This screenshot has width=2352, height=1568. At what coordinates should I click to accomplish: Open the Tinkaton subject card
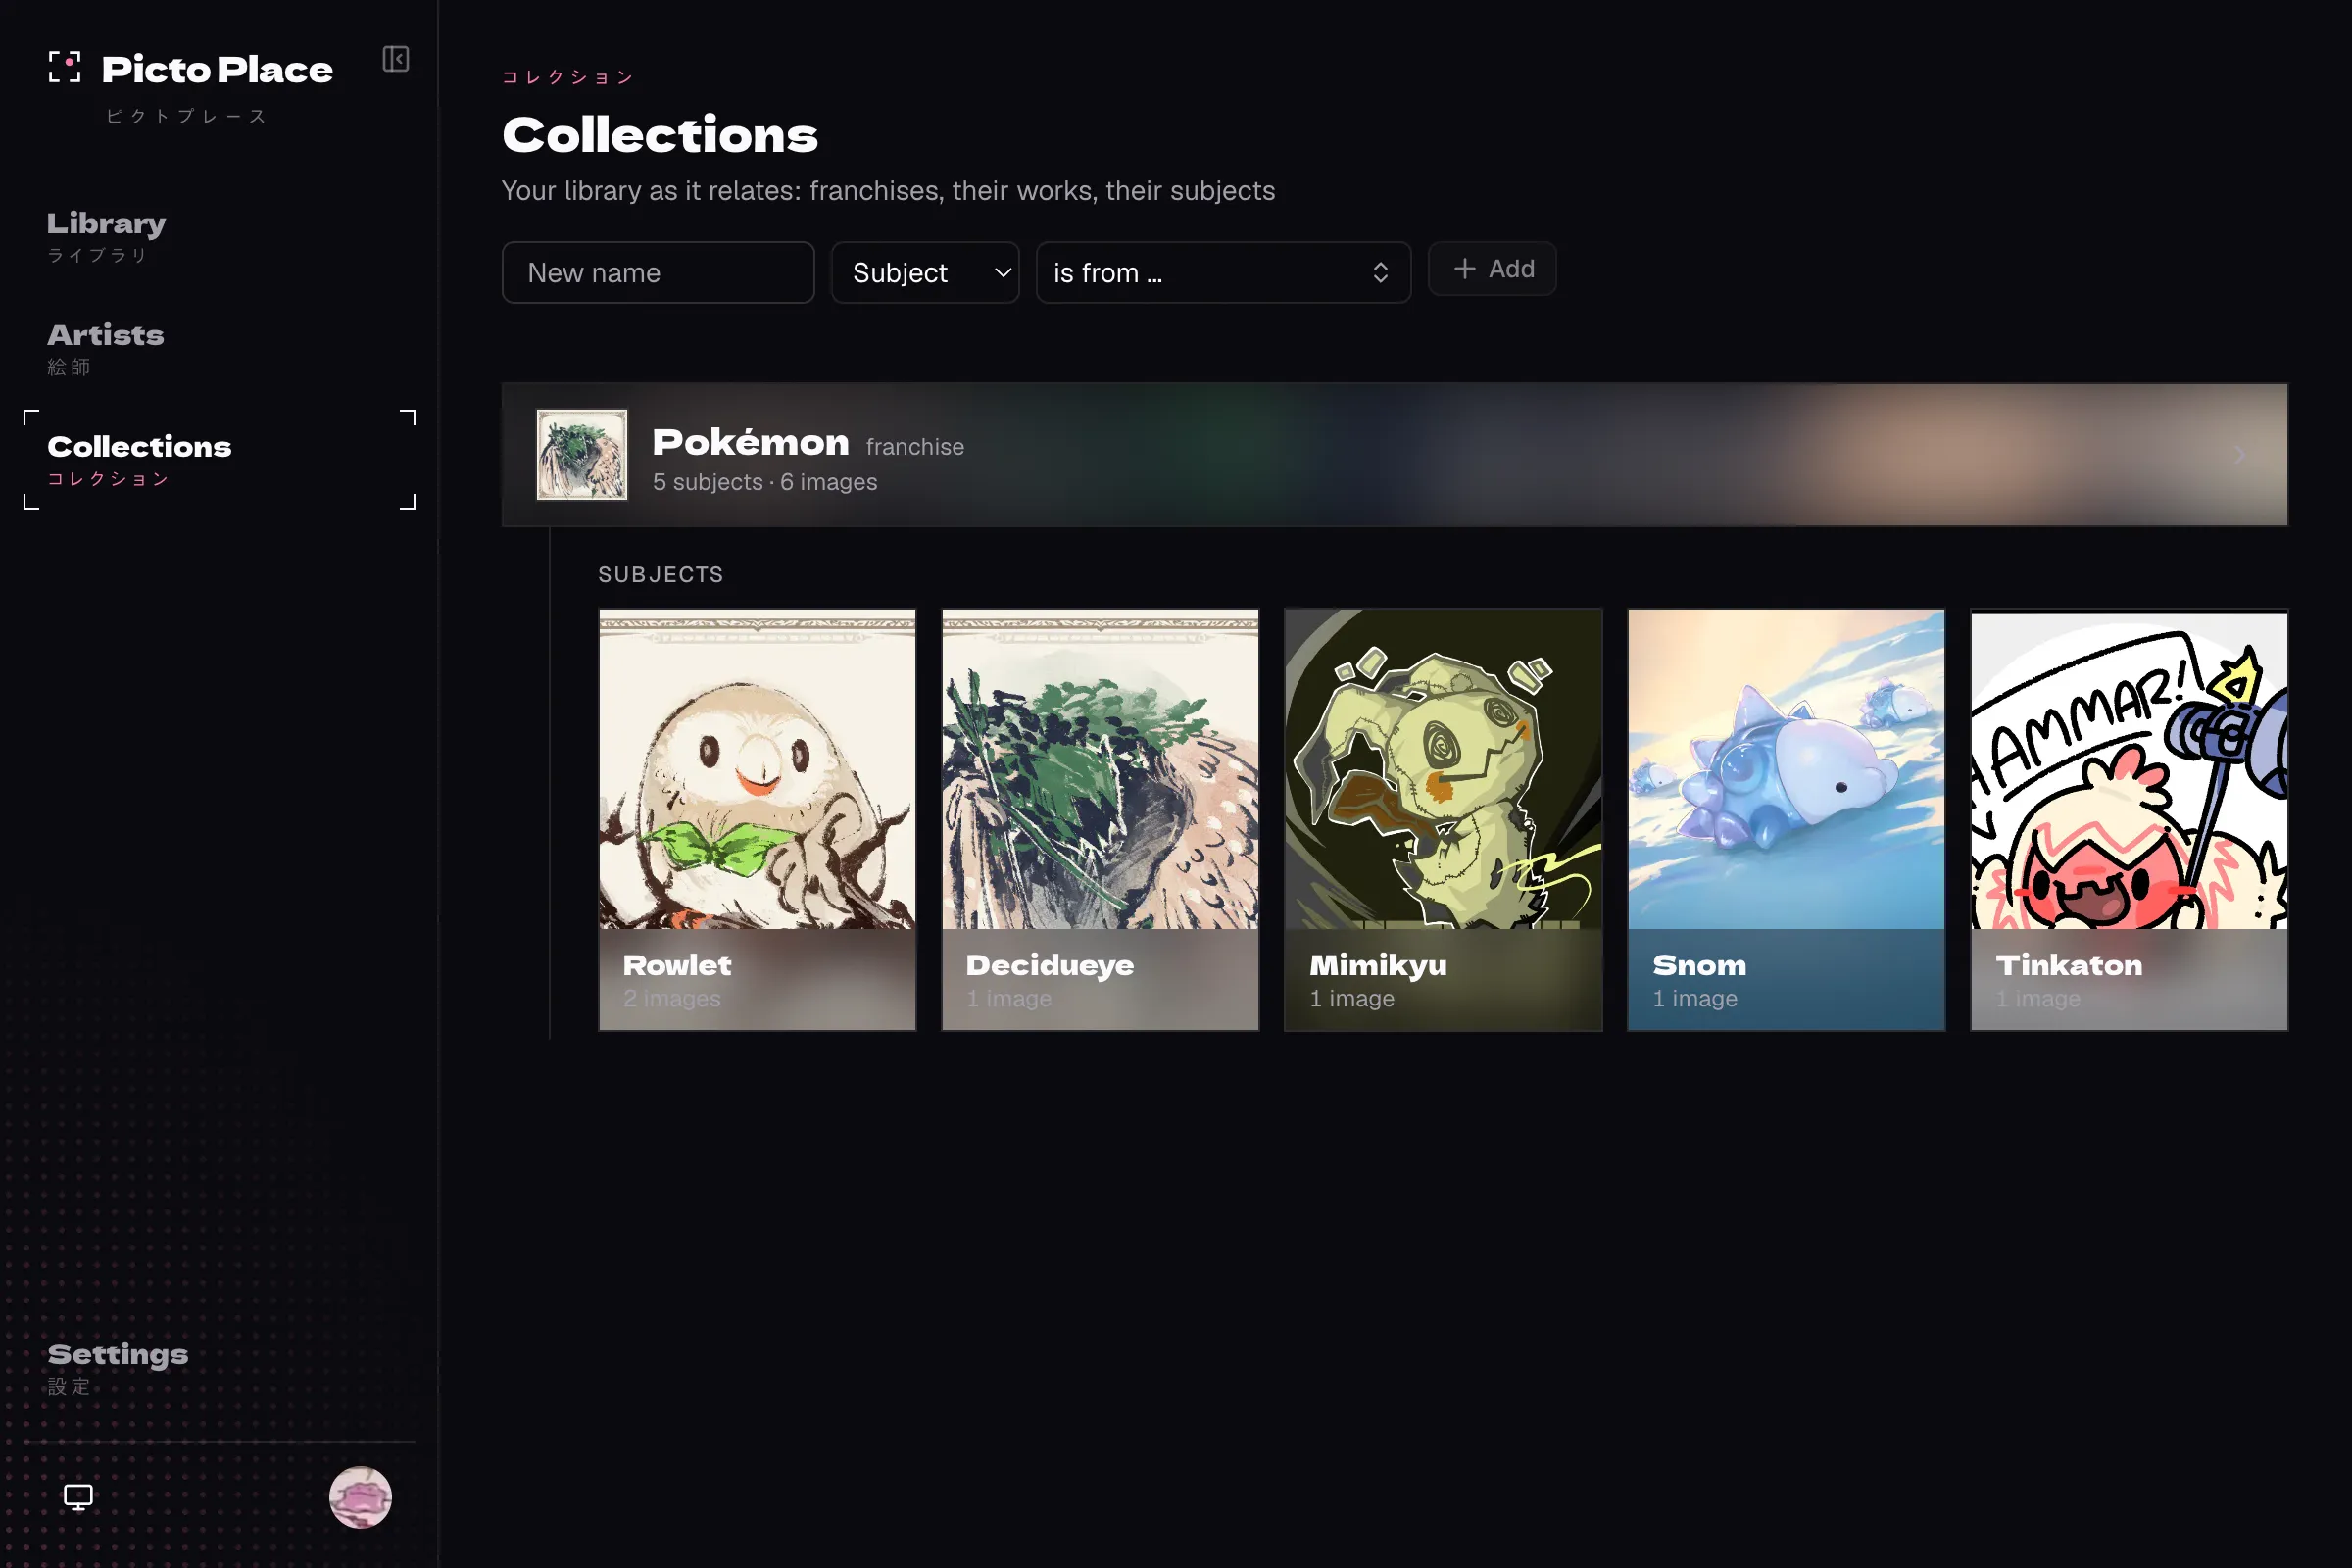tap(2129, 819)
